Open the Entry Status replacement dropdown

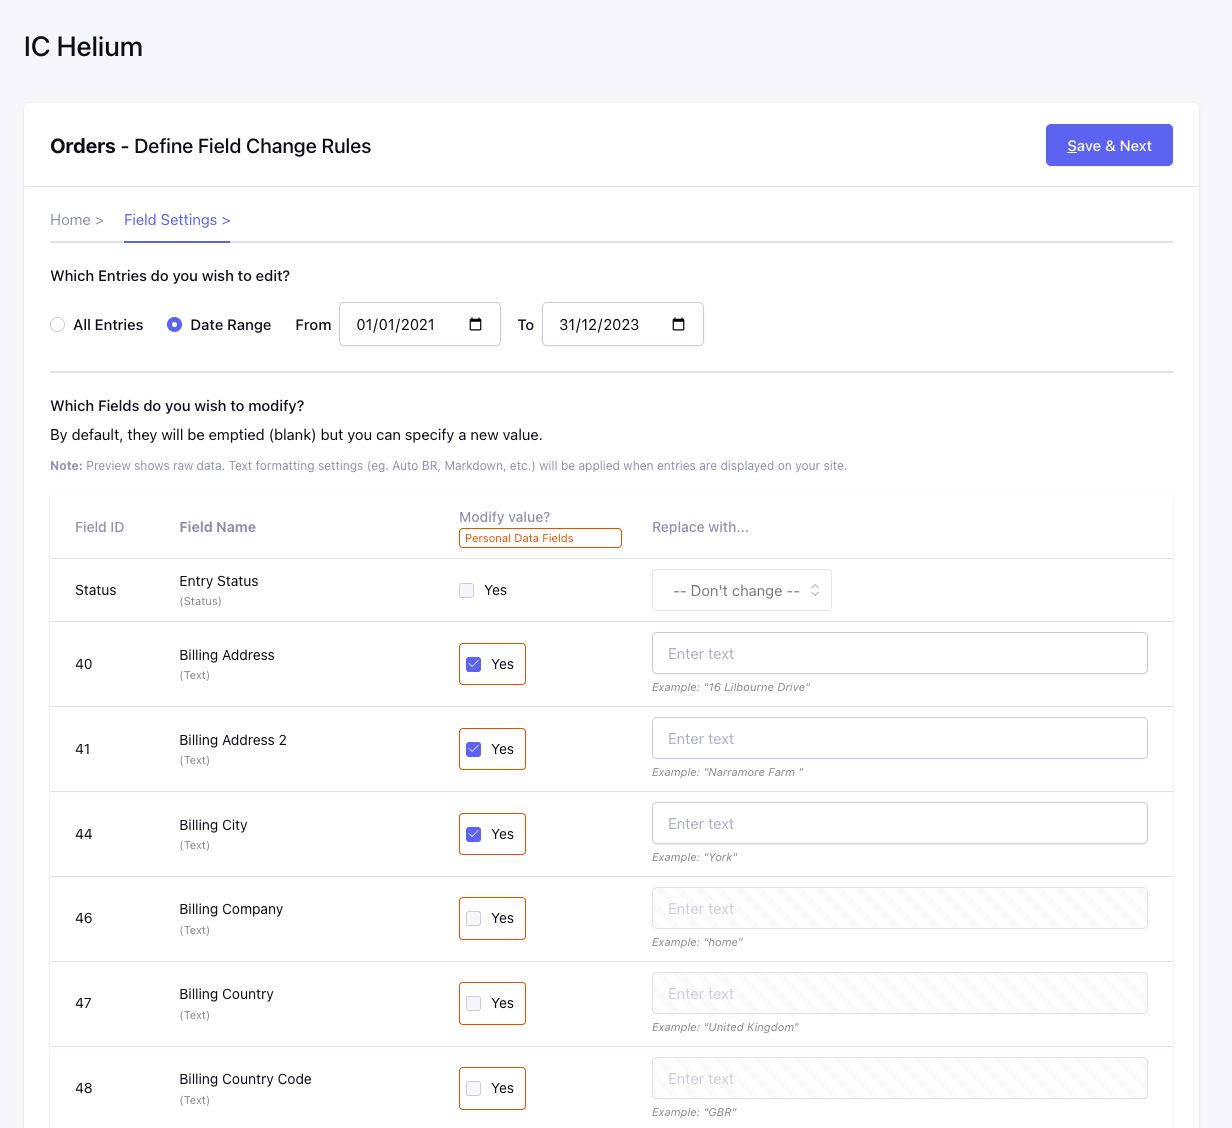click(741, 590)
